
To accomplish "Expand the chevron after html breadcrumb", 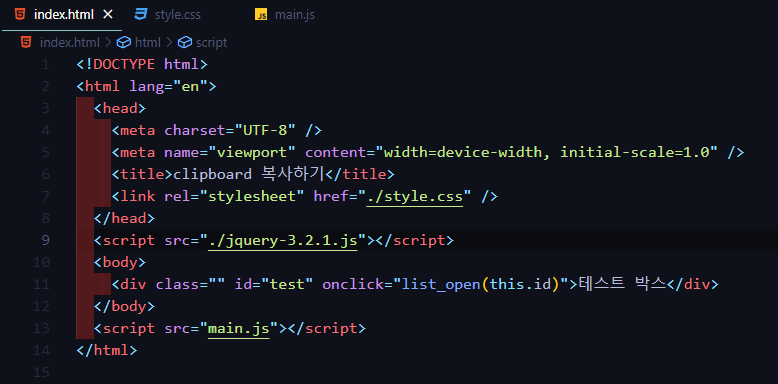I will (169, 43).
